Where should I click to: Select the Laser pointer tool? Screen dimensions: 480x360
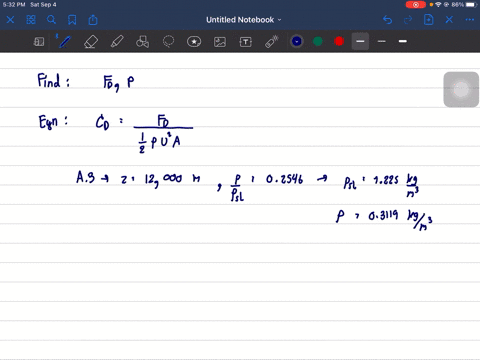tap(272, 42)
